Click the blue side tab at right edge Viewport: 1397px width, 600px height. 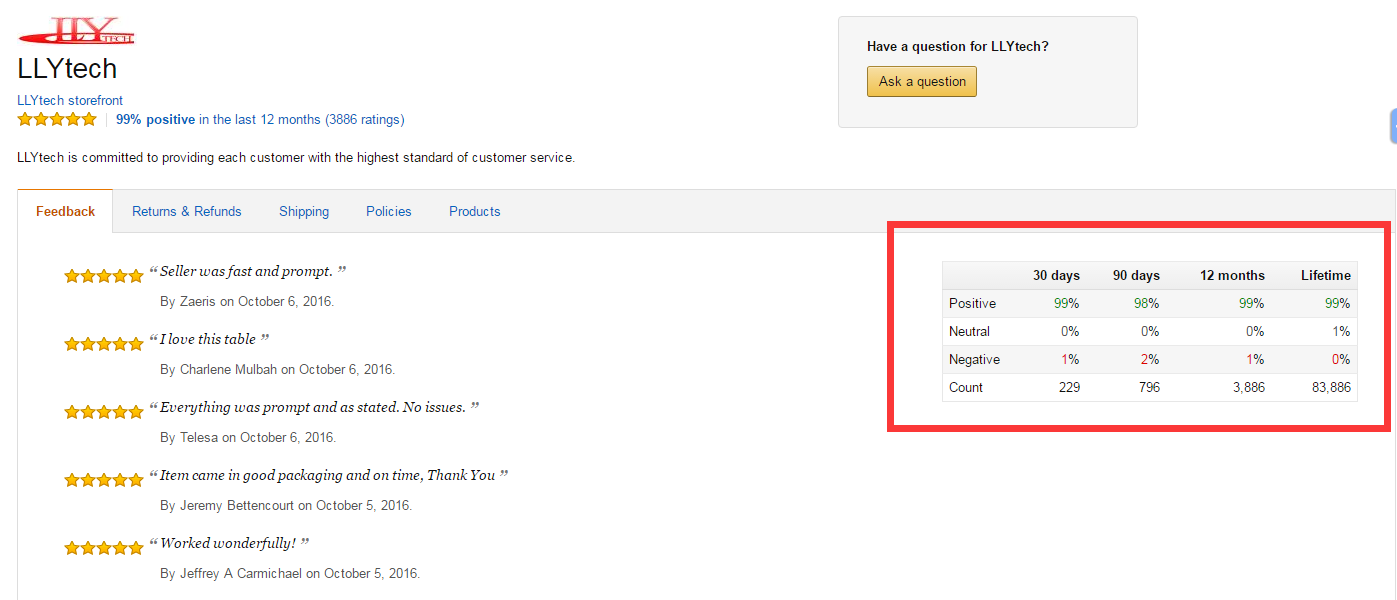[1393, 126]
